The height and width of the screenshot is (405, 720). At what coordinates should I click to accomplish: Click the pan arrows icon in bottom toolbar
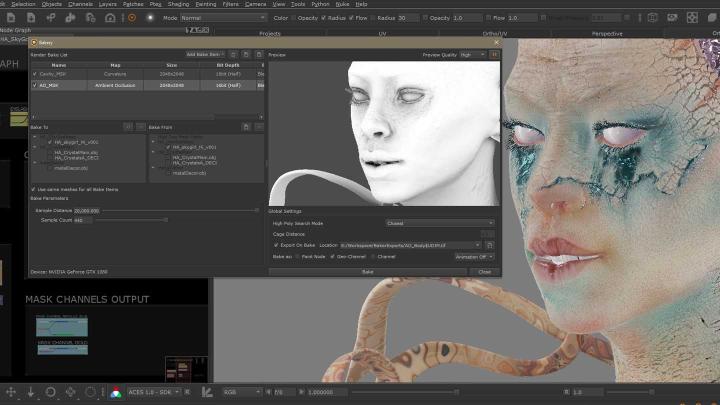pos(10,392)
